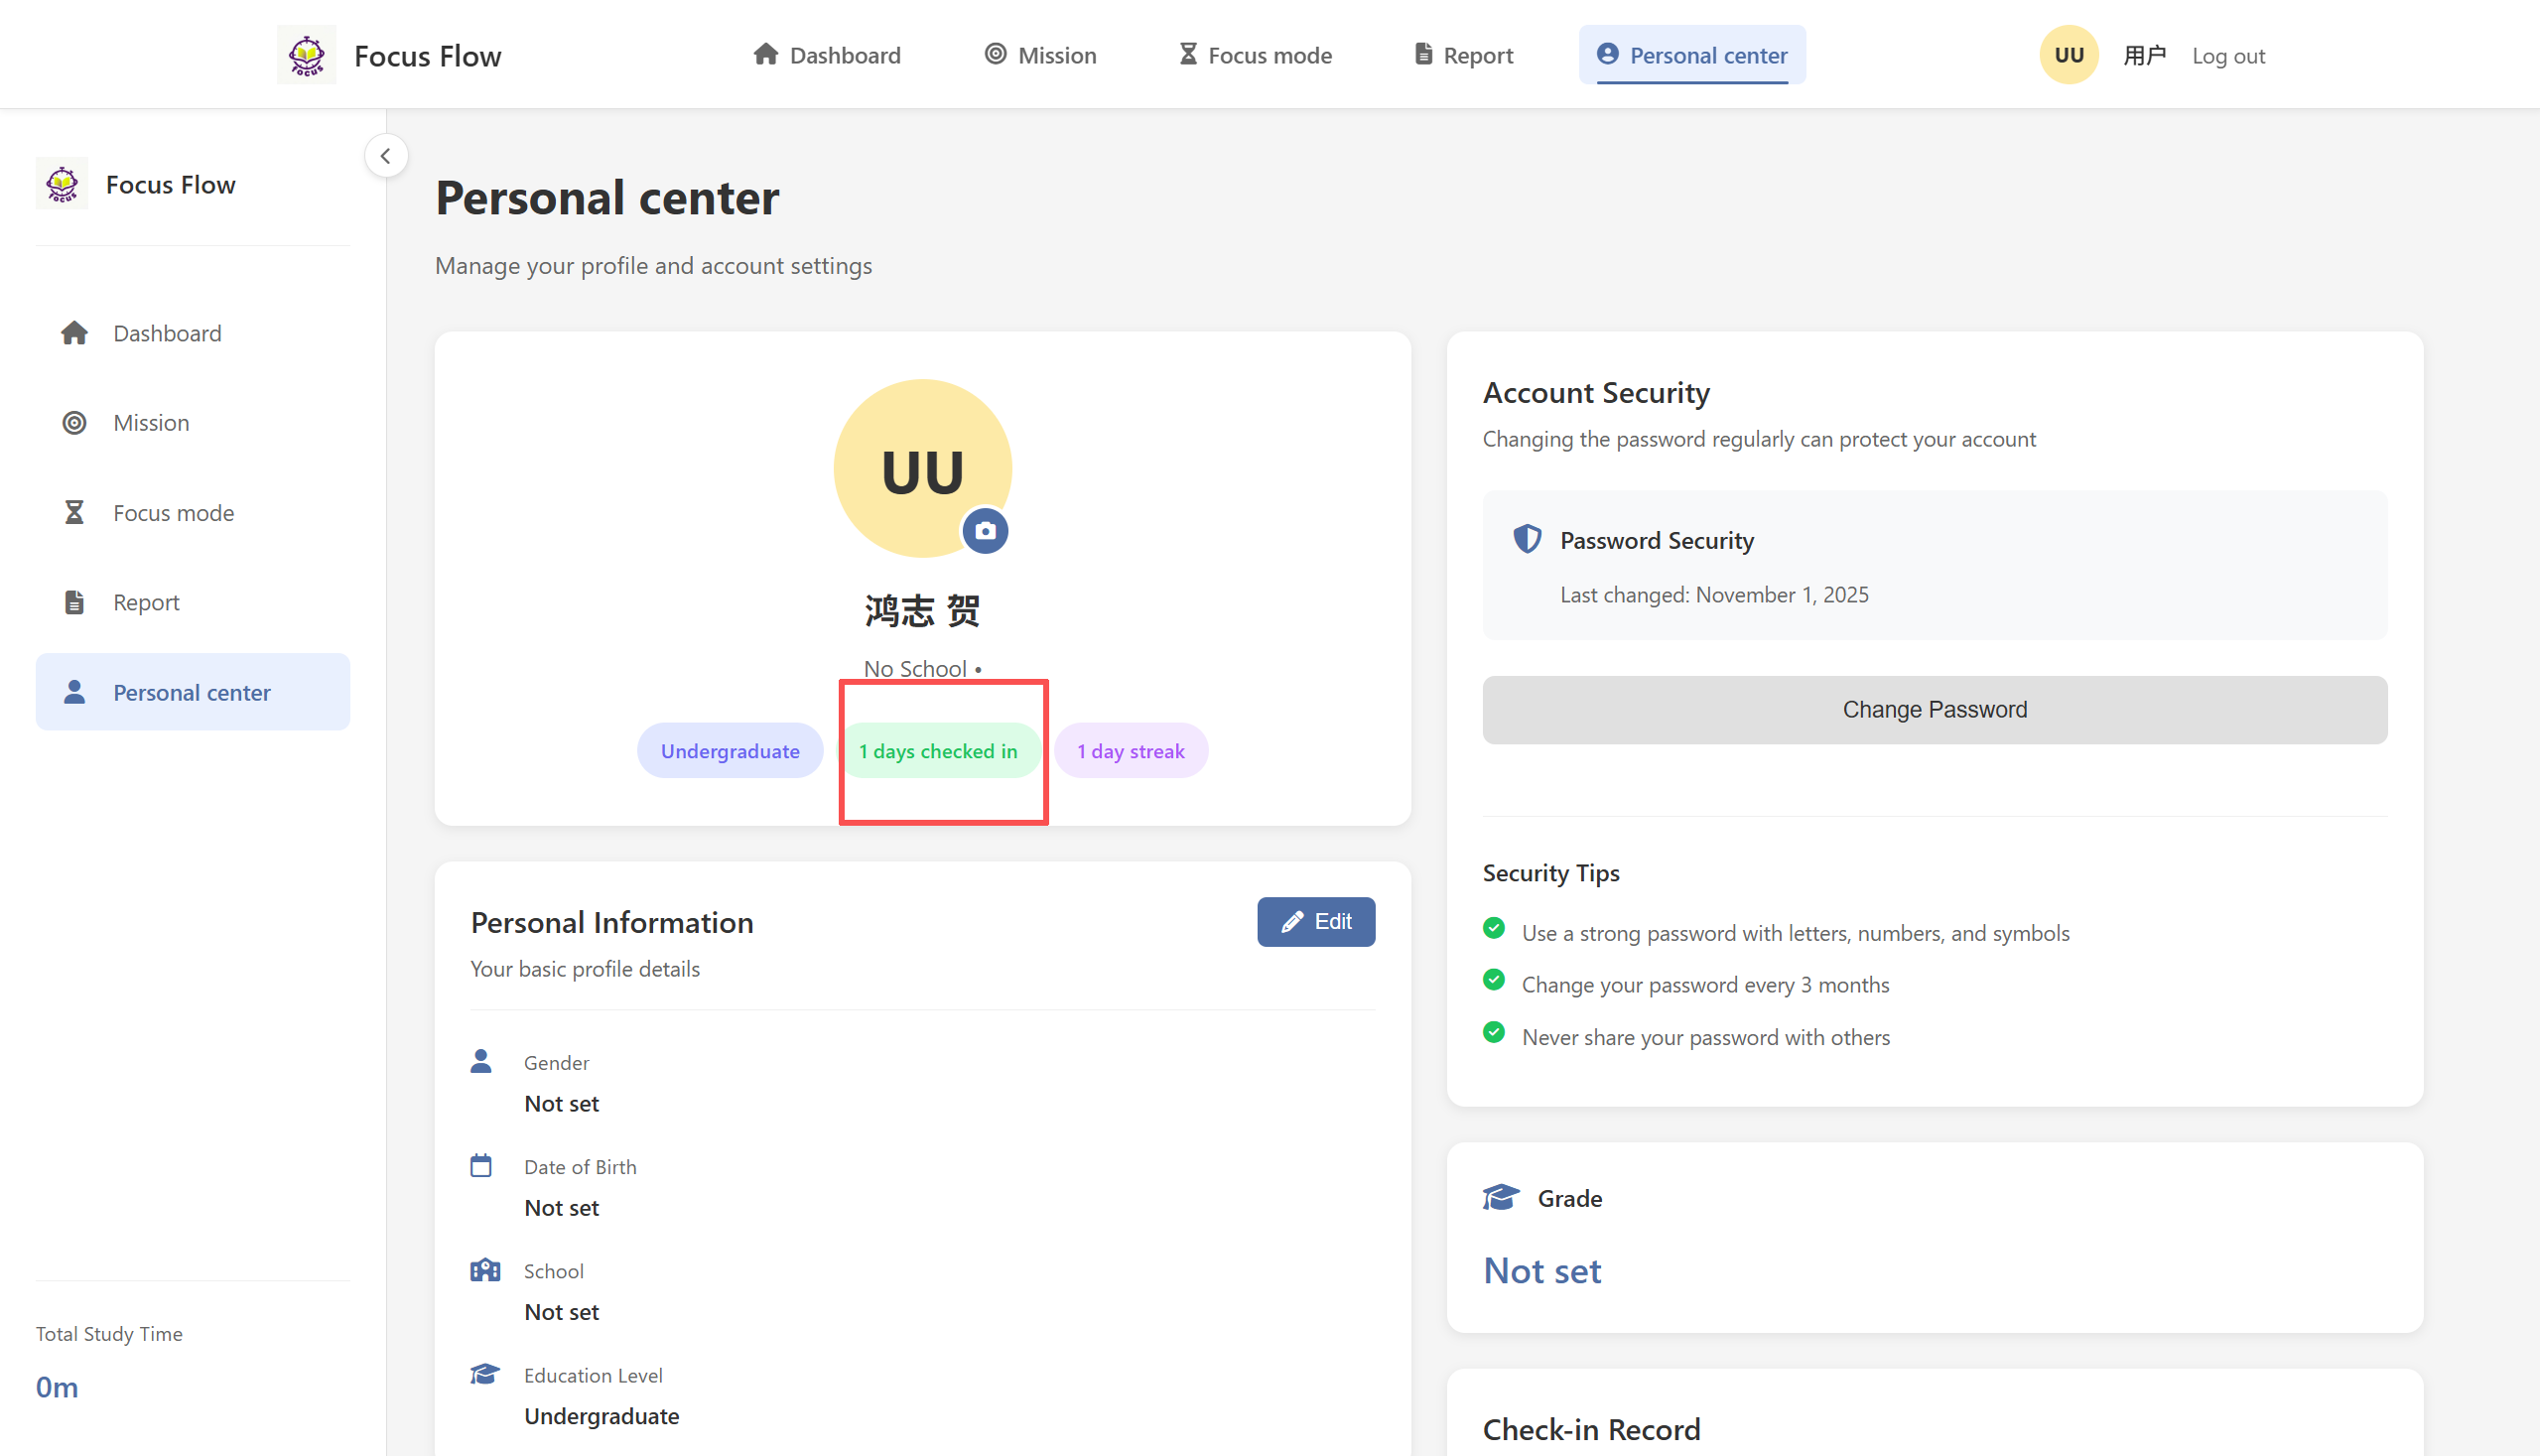Screen dimensions: 2540x1456
Task: Click the Report document icon in sidebar
Action: [74, 602]
